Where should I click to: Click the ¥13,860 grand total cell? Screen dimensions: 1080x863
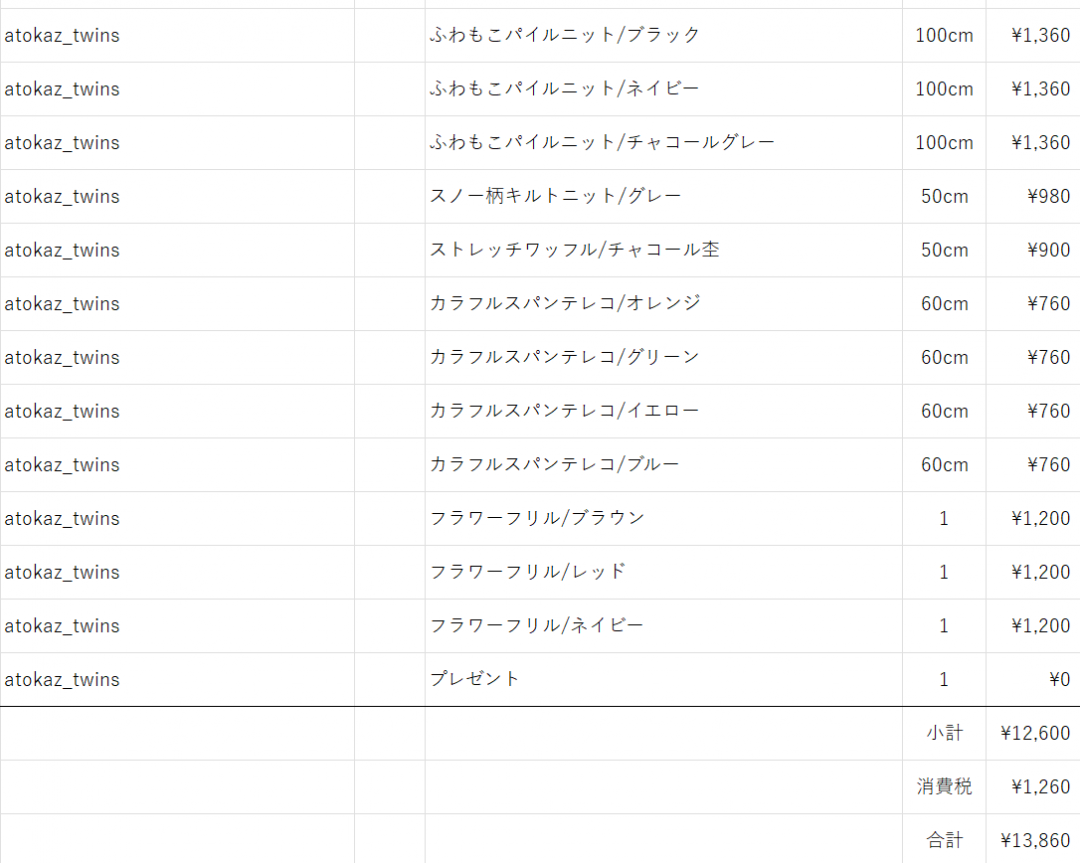click(x=1035, y=841)
